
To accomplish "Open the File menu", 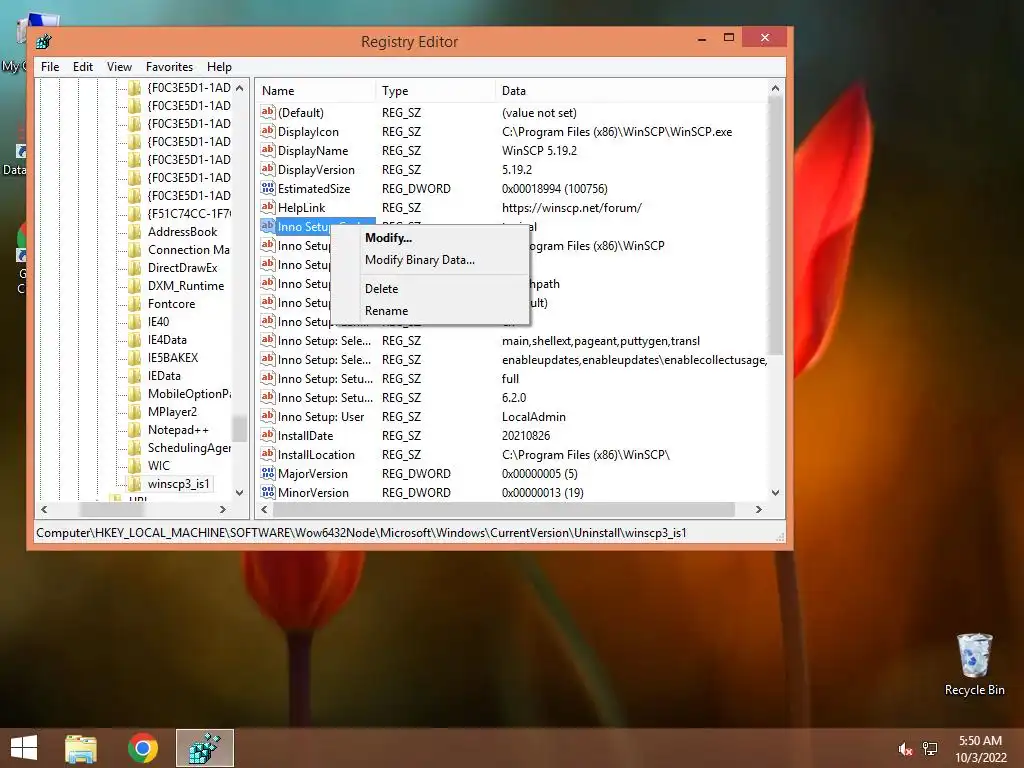I will (50, 67).
